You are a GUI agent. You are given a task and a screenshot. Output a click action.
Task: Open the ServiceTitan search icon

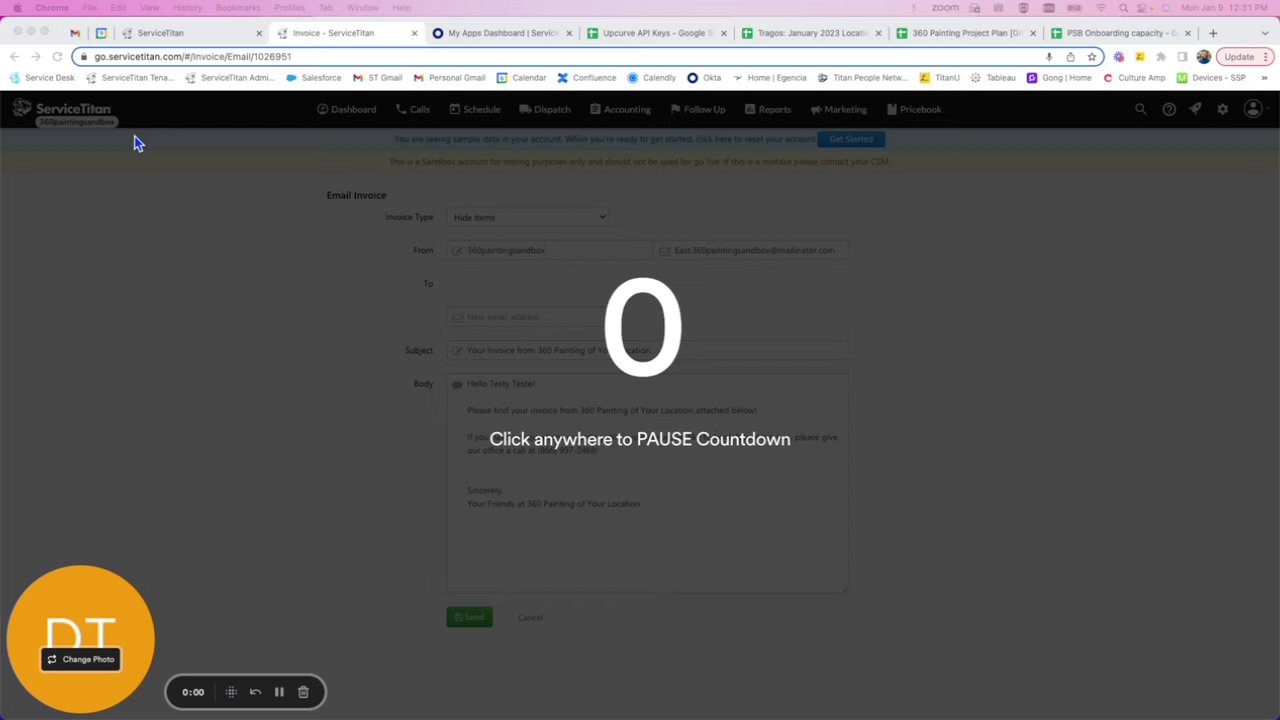(x=1141, y=109)
